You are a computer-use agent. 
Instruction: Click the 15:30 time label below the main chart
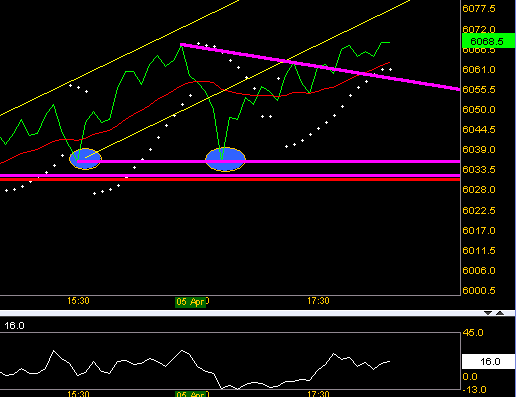[x=78, y=301]
